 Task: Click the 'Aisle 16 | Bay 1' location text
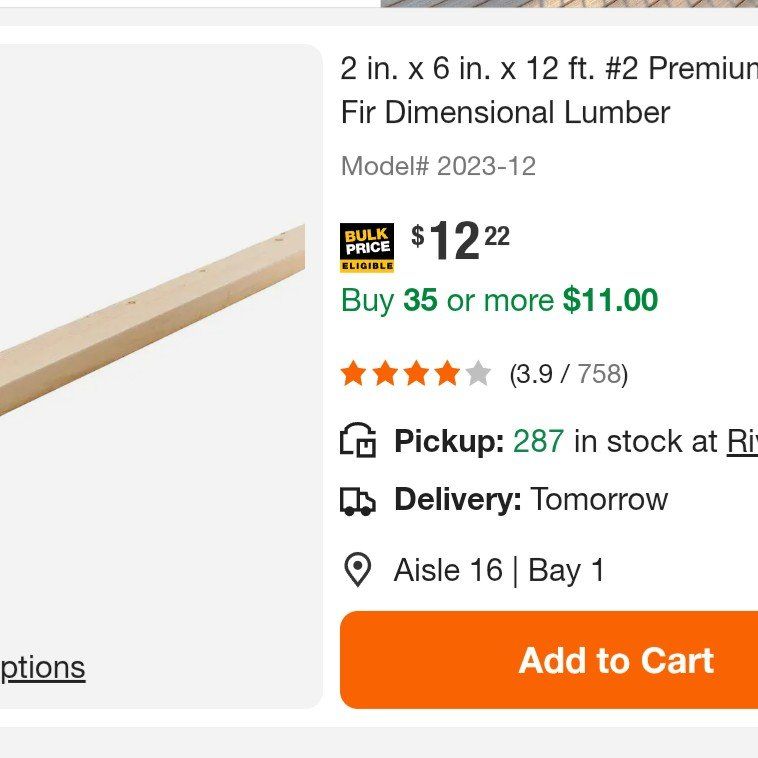(499, 570)
